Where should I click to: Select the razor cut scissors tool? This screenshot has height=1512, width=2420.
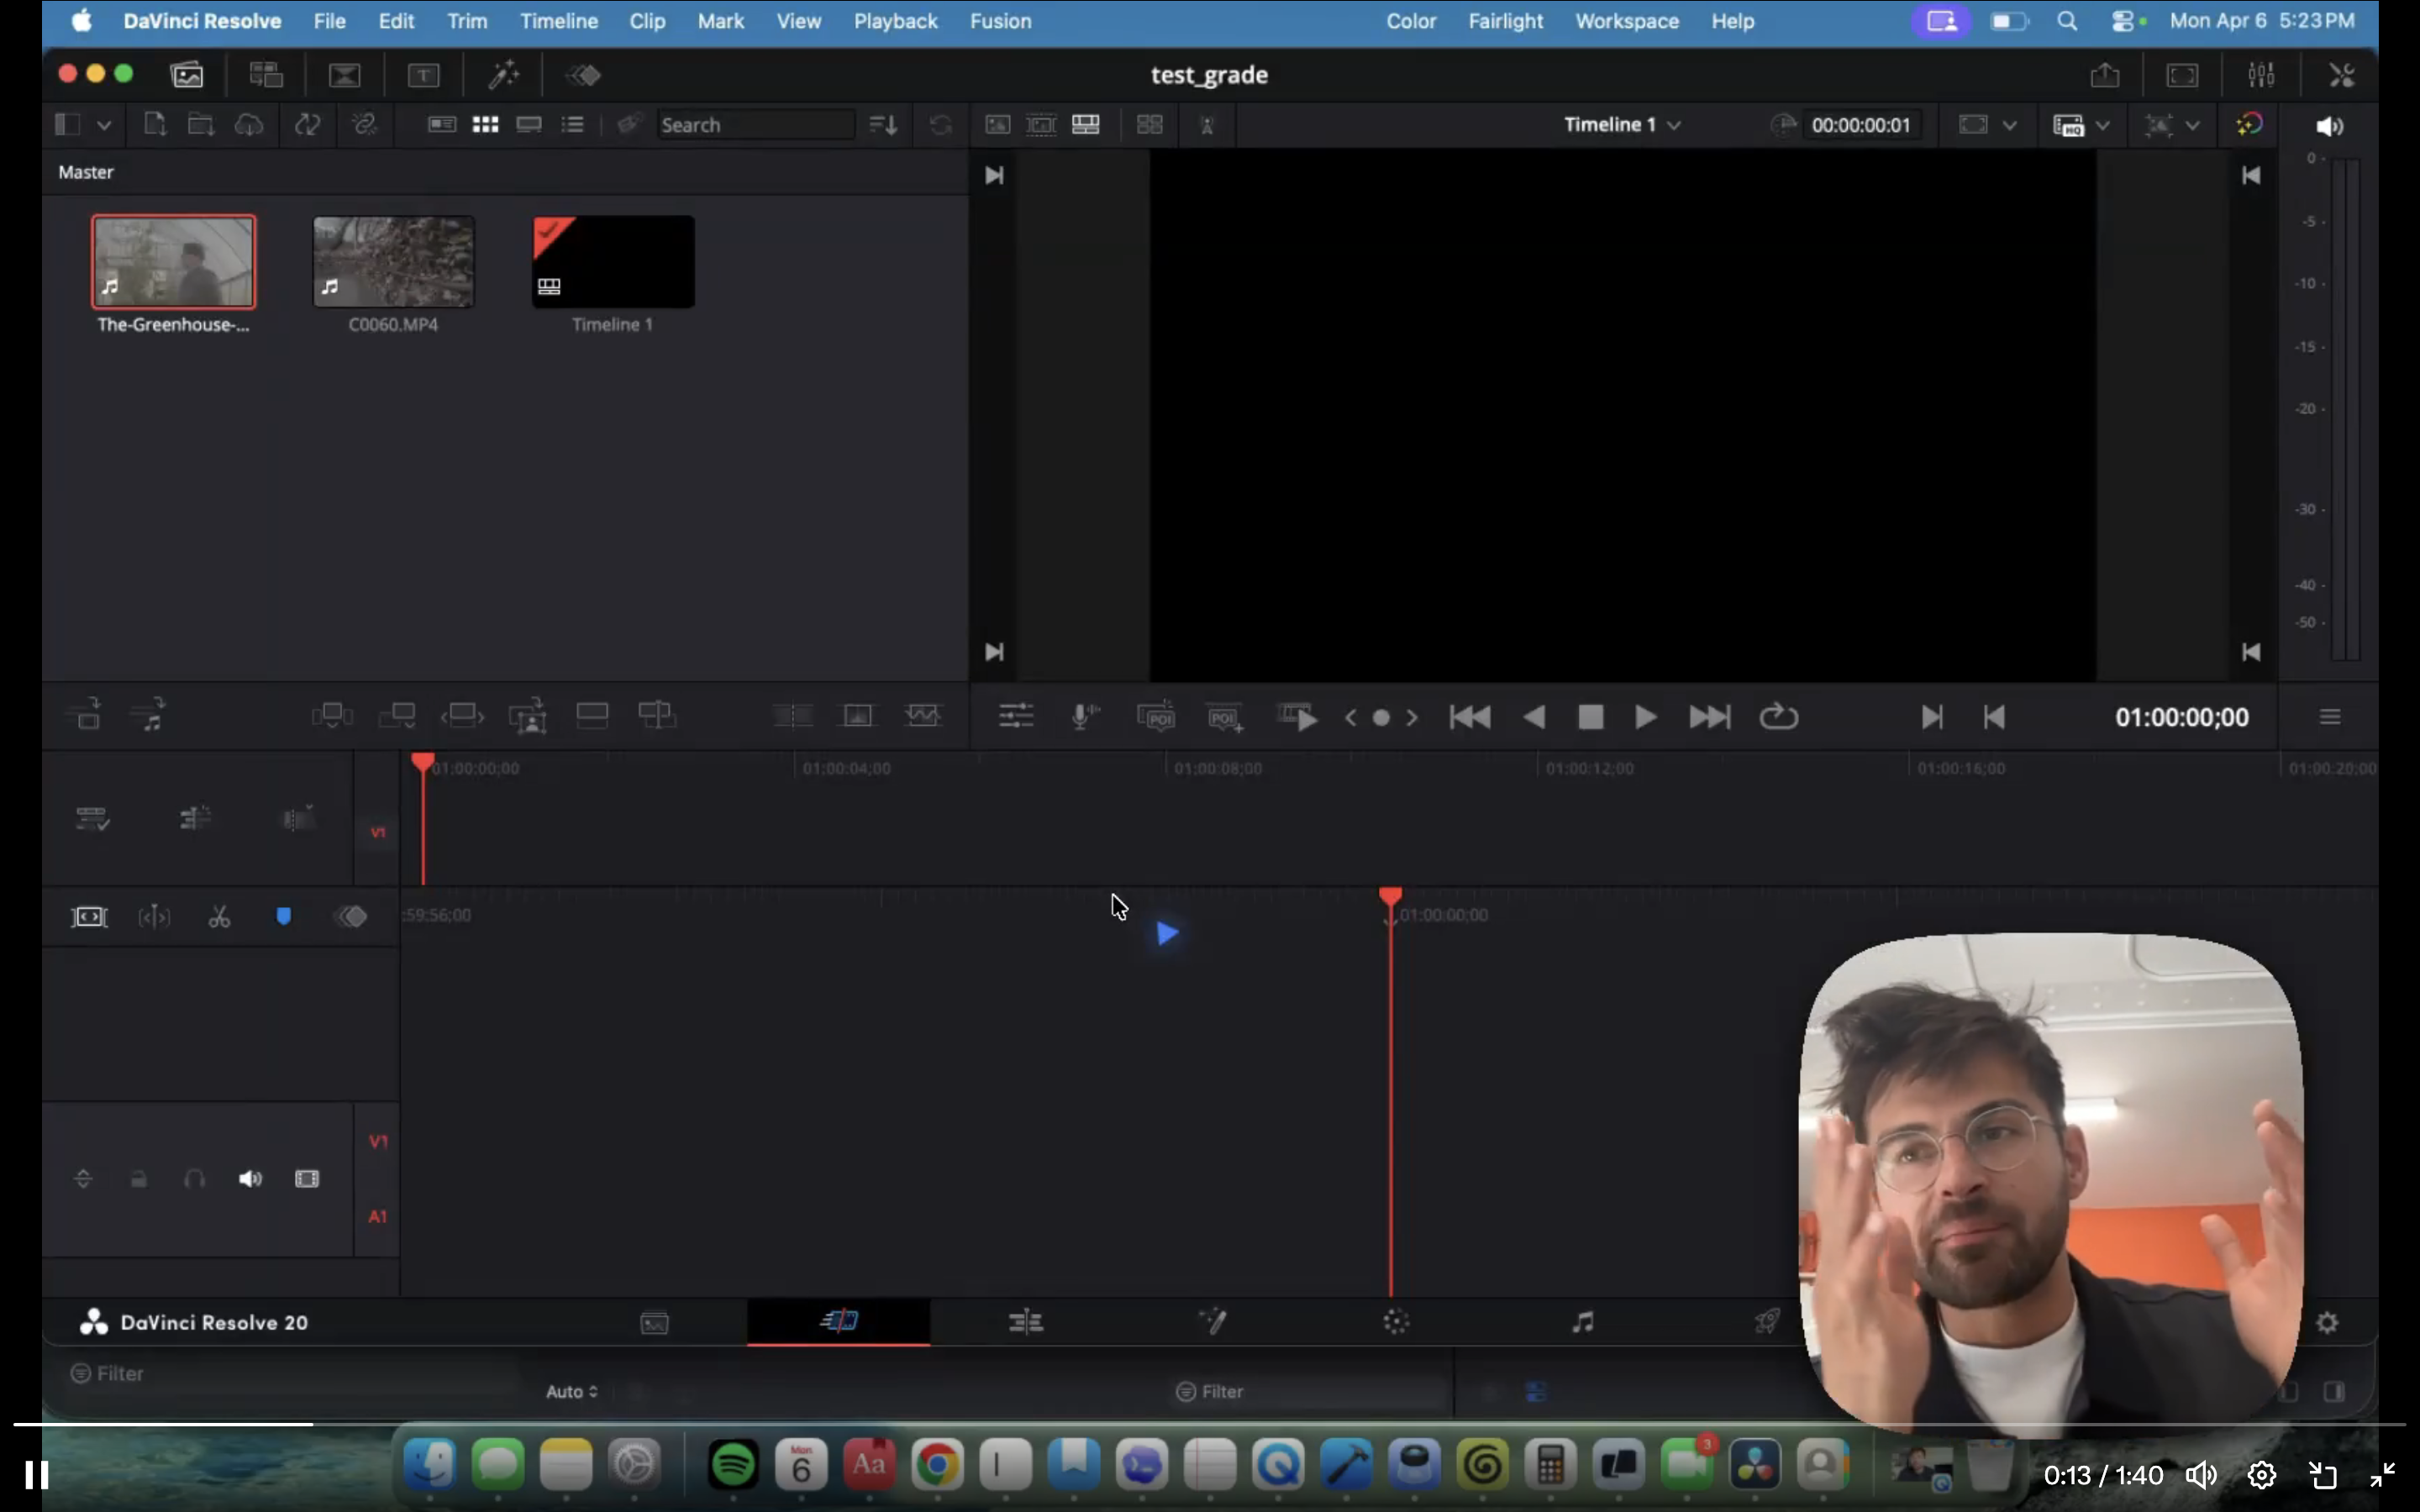tap(219, 917)
